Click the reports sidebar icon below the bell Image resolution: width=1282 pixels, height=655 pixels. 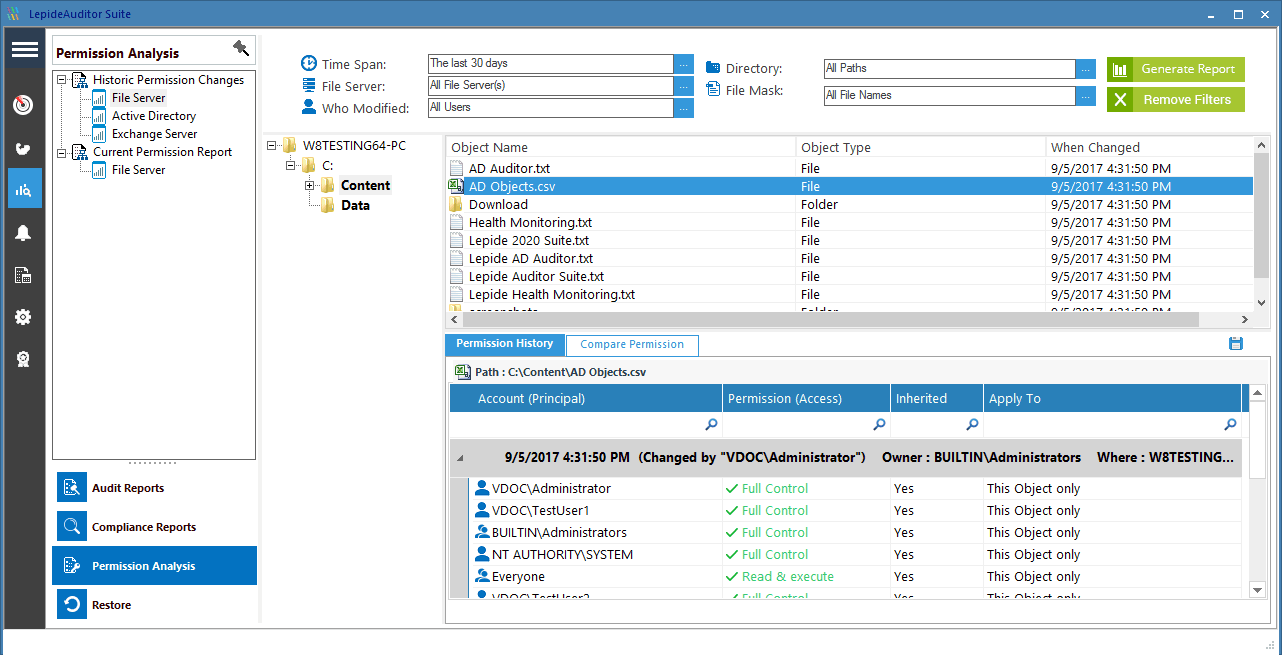[x=24, y=275]
